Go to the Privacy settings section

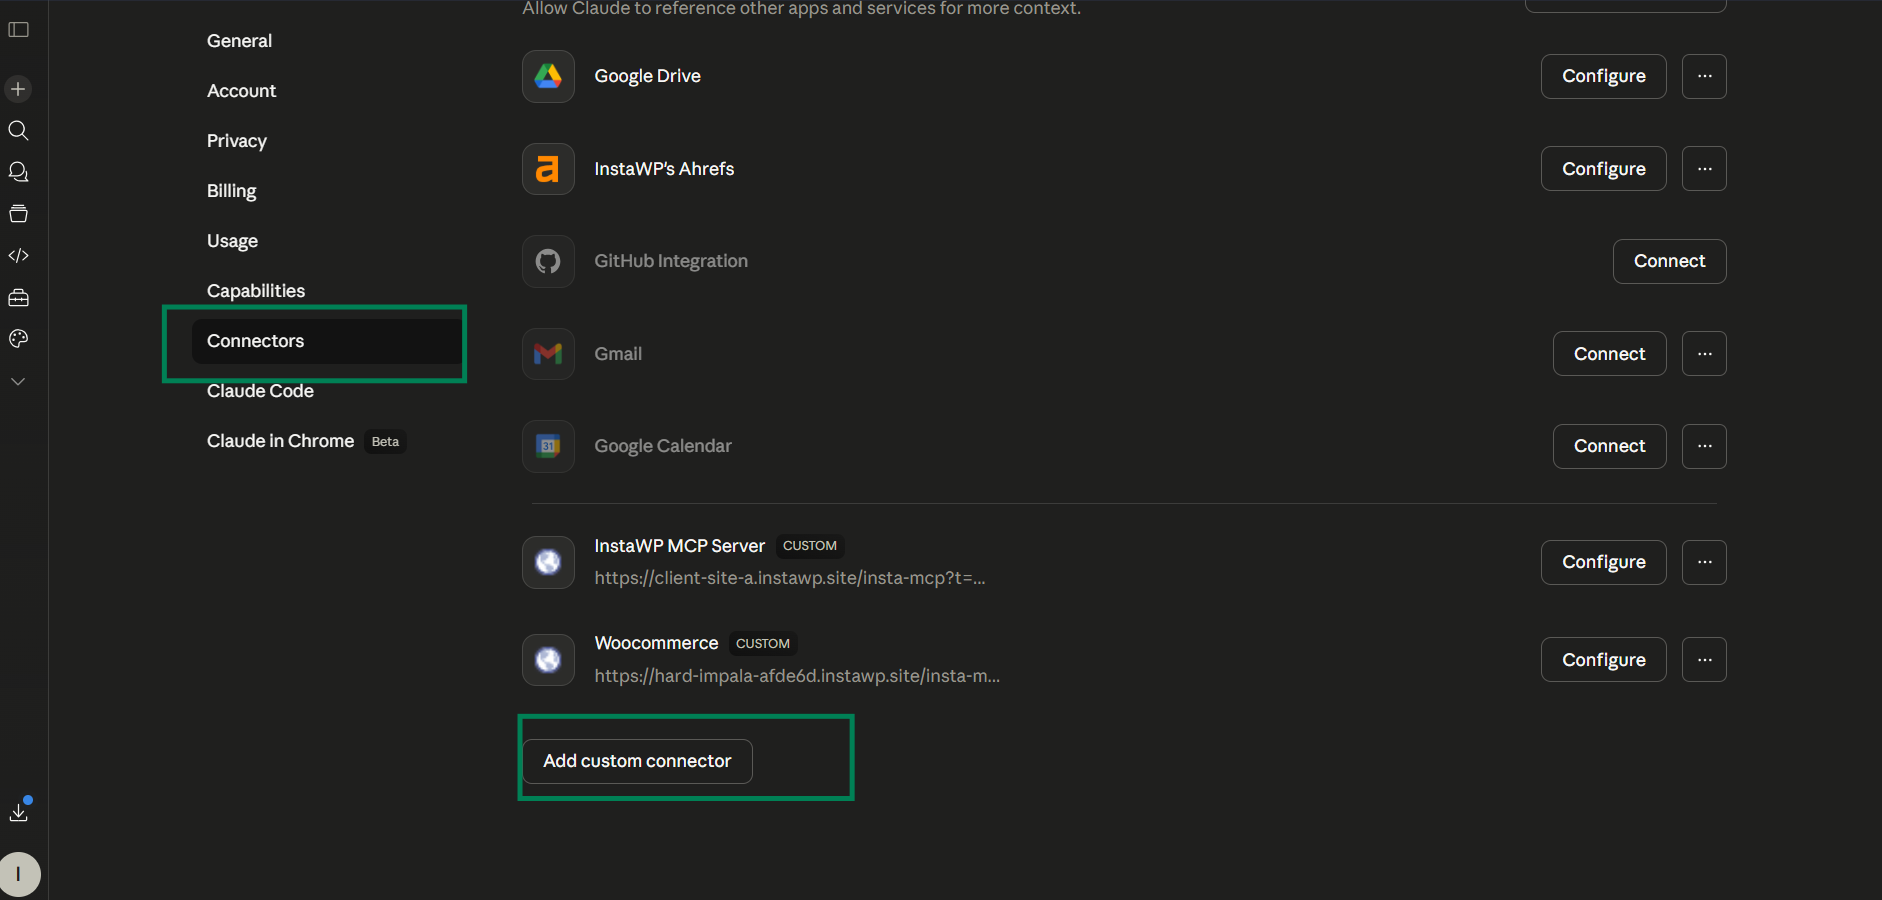tap(237, 141)
